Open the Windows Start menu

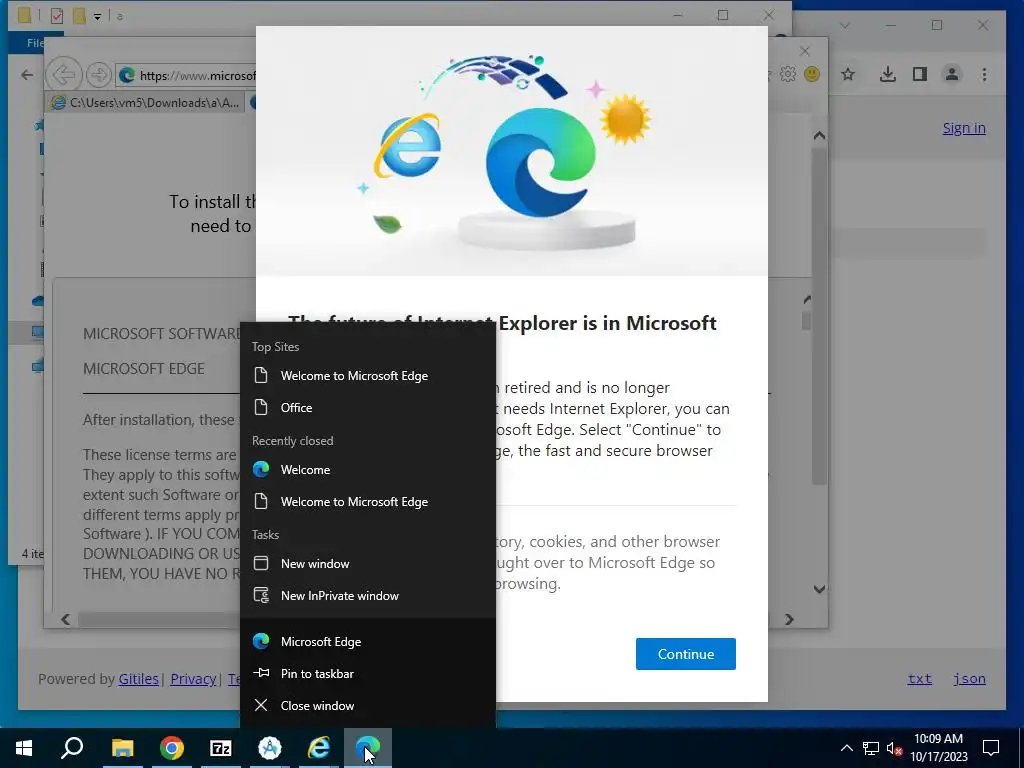(x=24, y=748)
